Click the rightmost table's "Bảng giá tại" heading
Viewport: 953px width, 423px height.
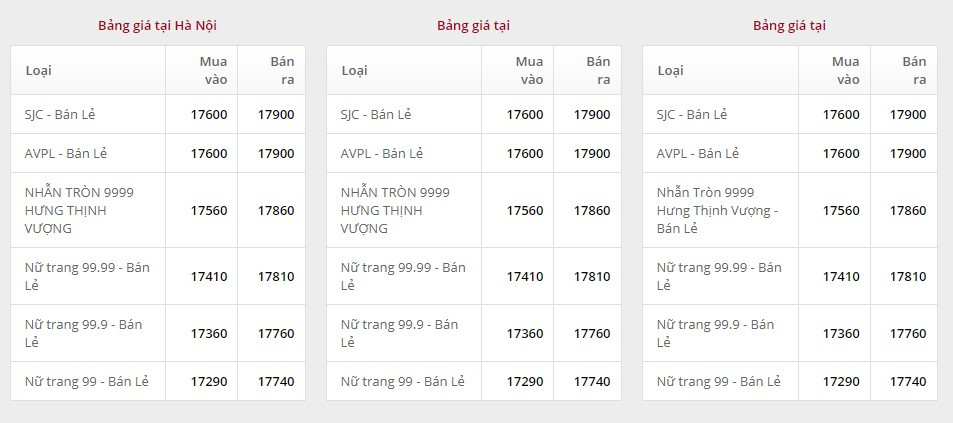point(789,25)
